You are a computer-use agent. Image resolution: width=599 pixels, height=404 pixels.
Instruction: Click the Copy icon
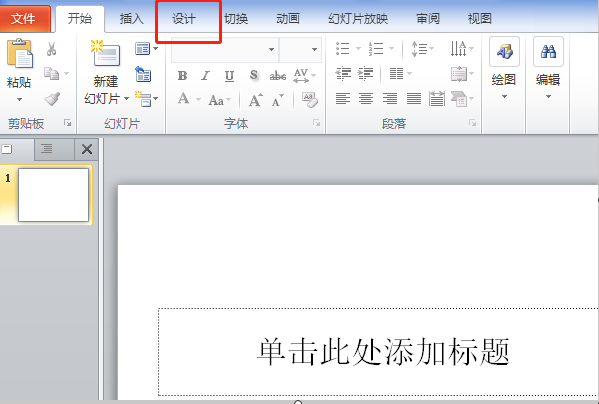tap(52, 73)
